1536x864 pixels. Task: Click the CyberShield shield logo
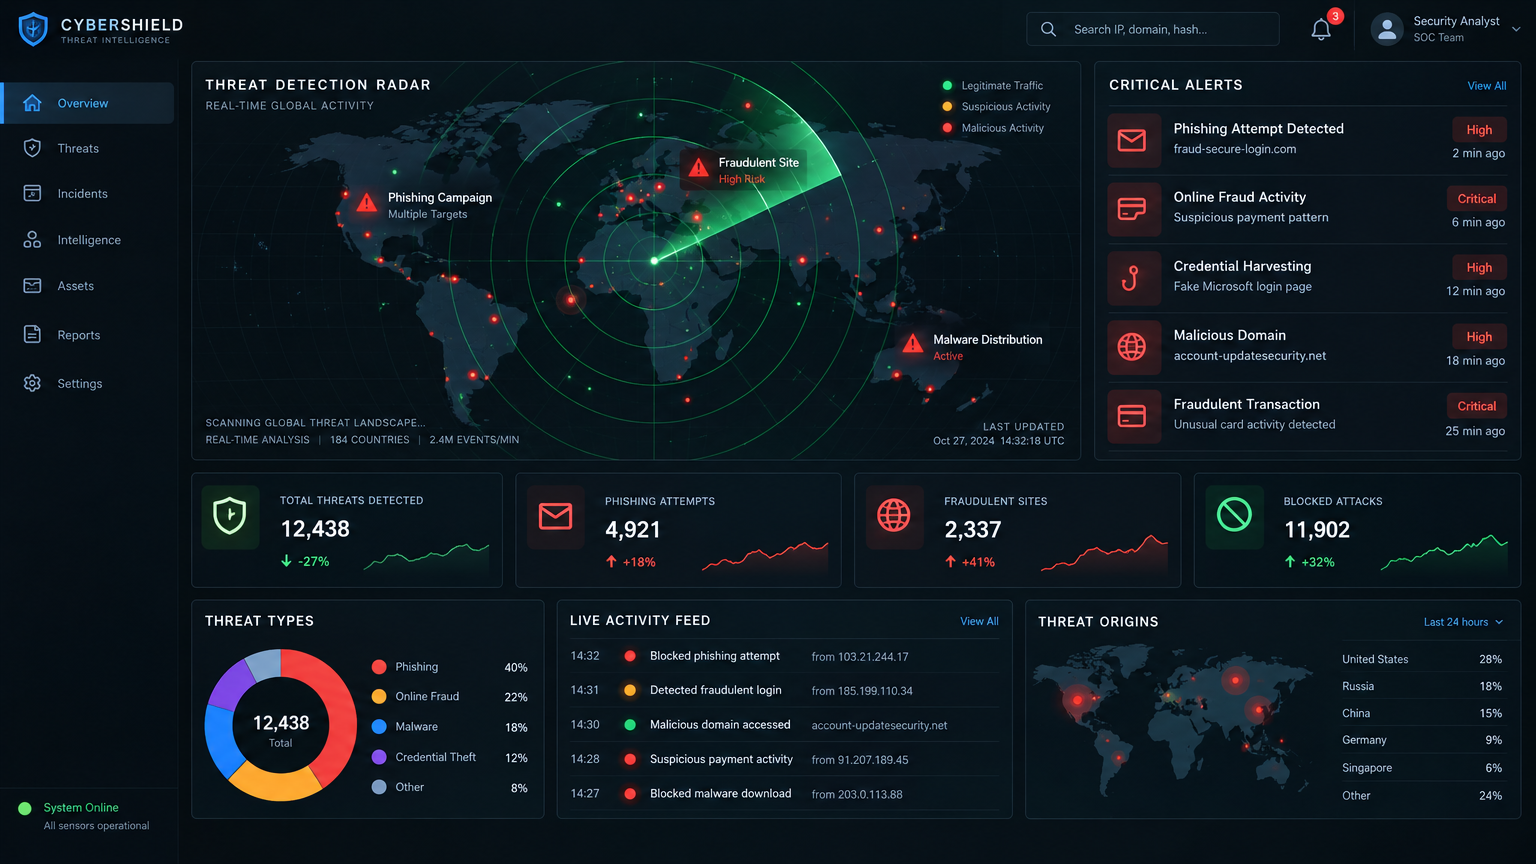pyautogui.click(x=33, y=29)
